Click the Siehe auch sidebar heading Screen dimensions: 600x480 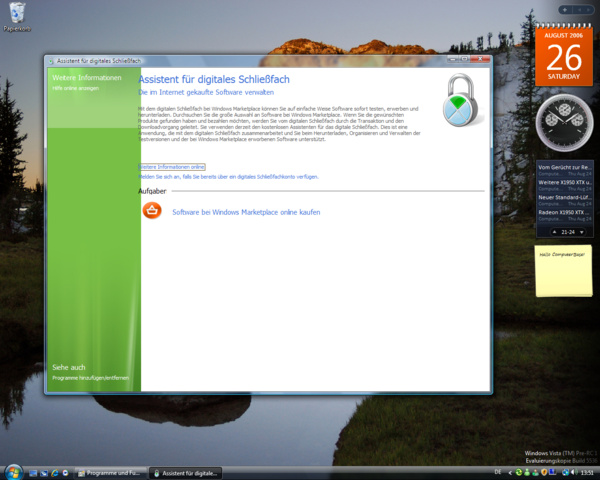tap(68, 367)
